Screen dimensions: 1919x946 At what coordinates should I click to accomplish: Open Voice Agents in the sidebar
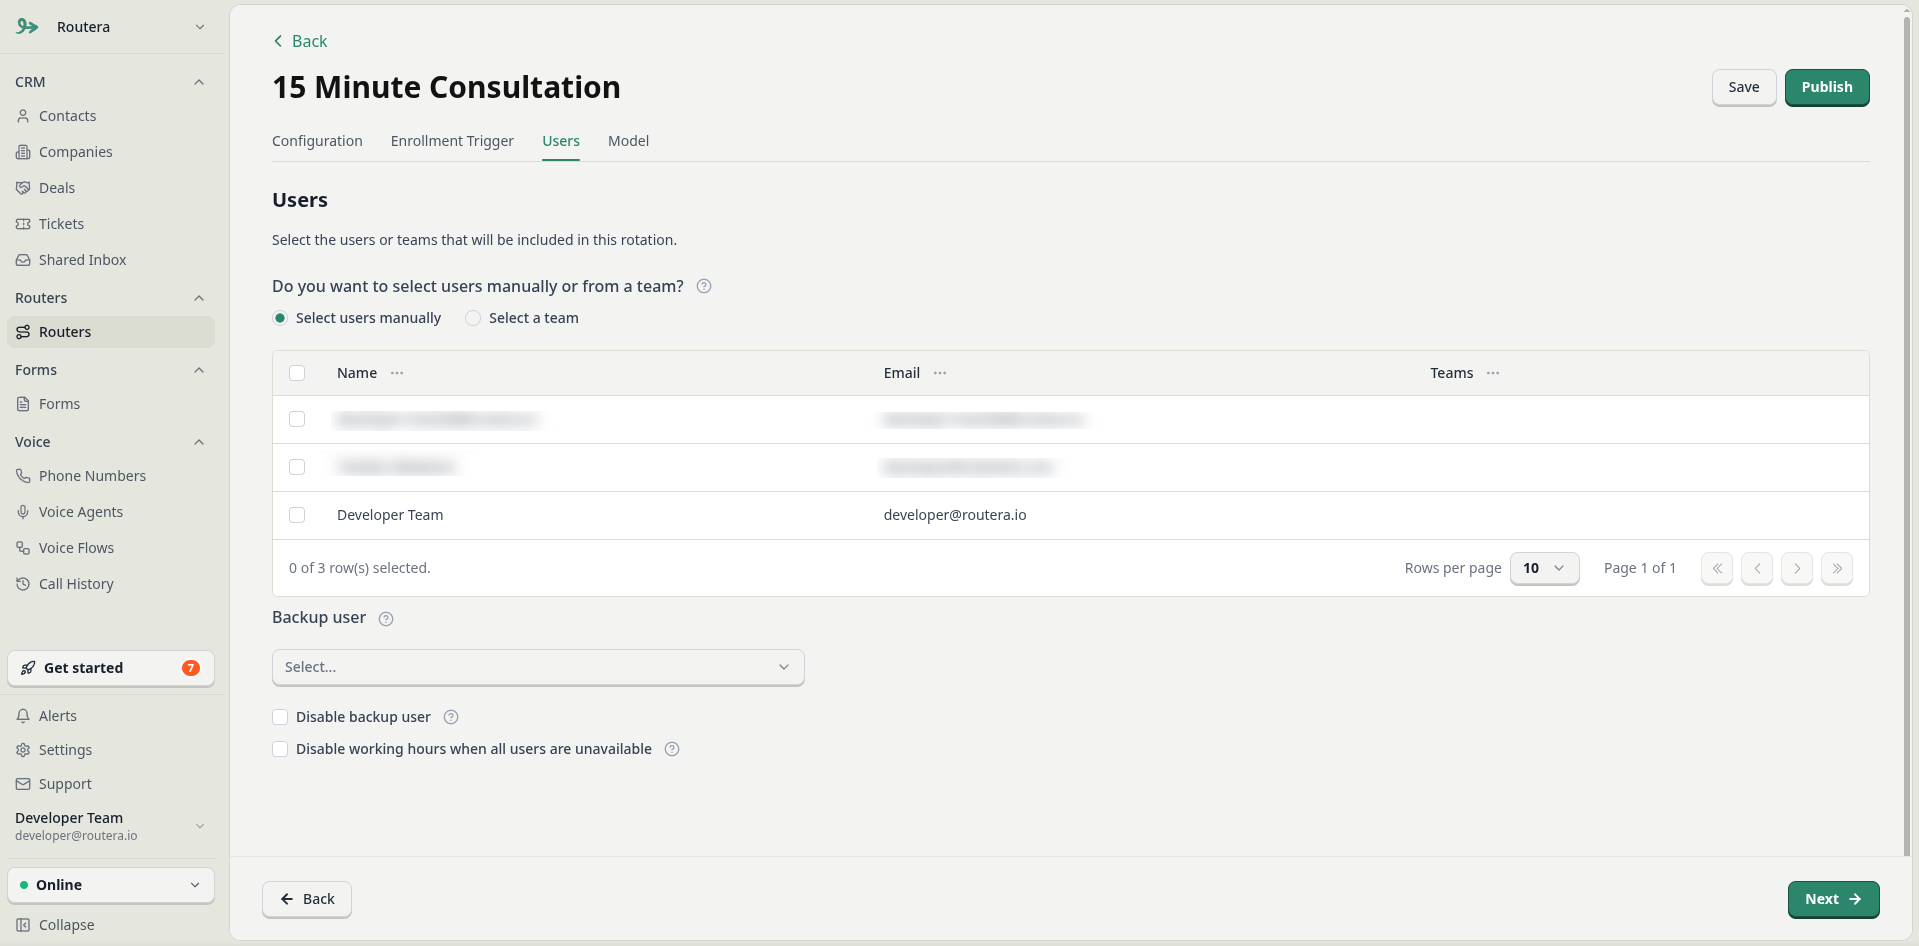(111, 512)
